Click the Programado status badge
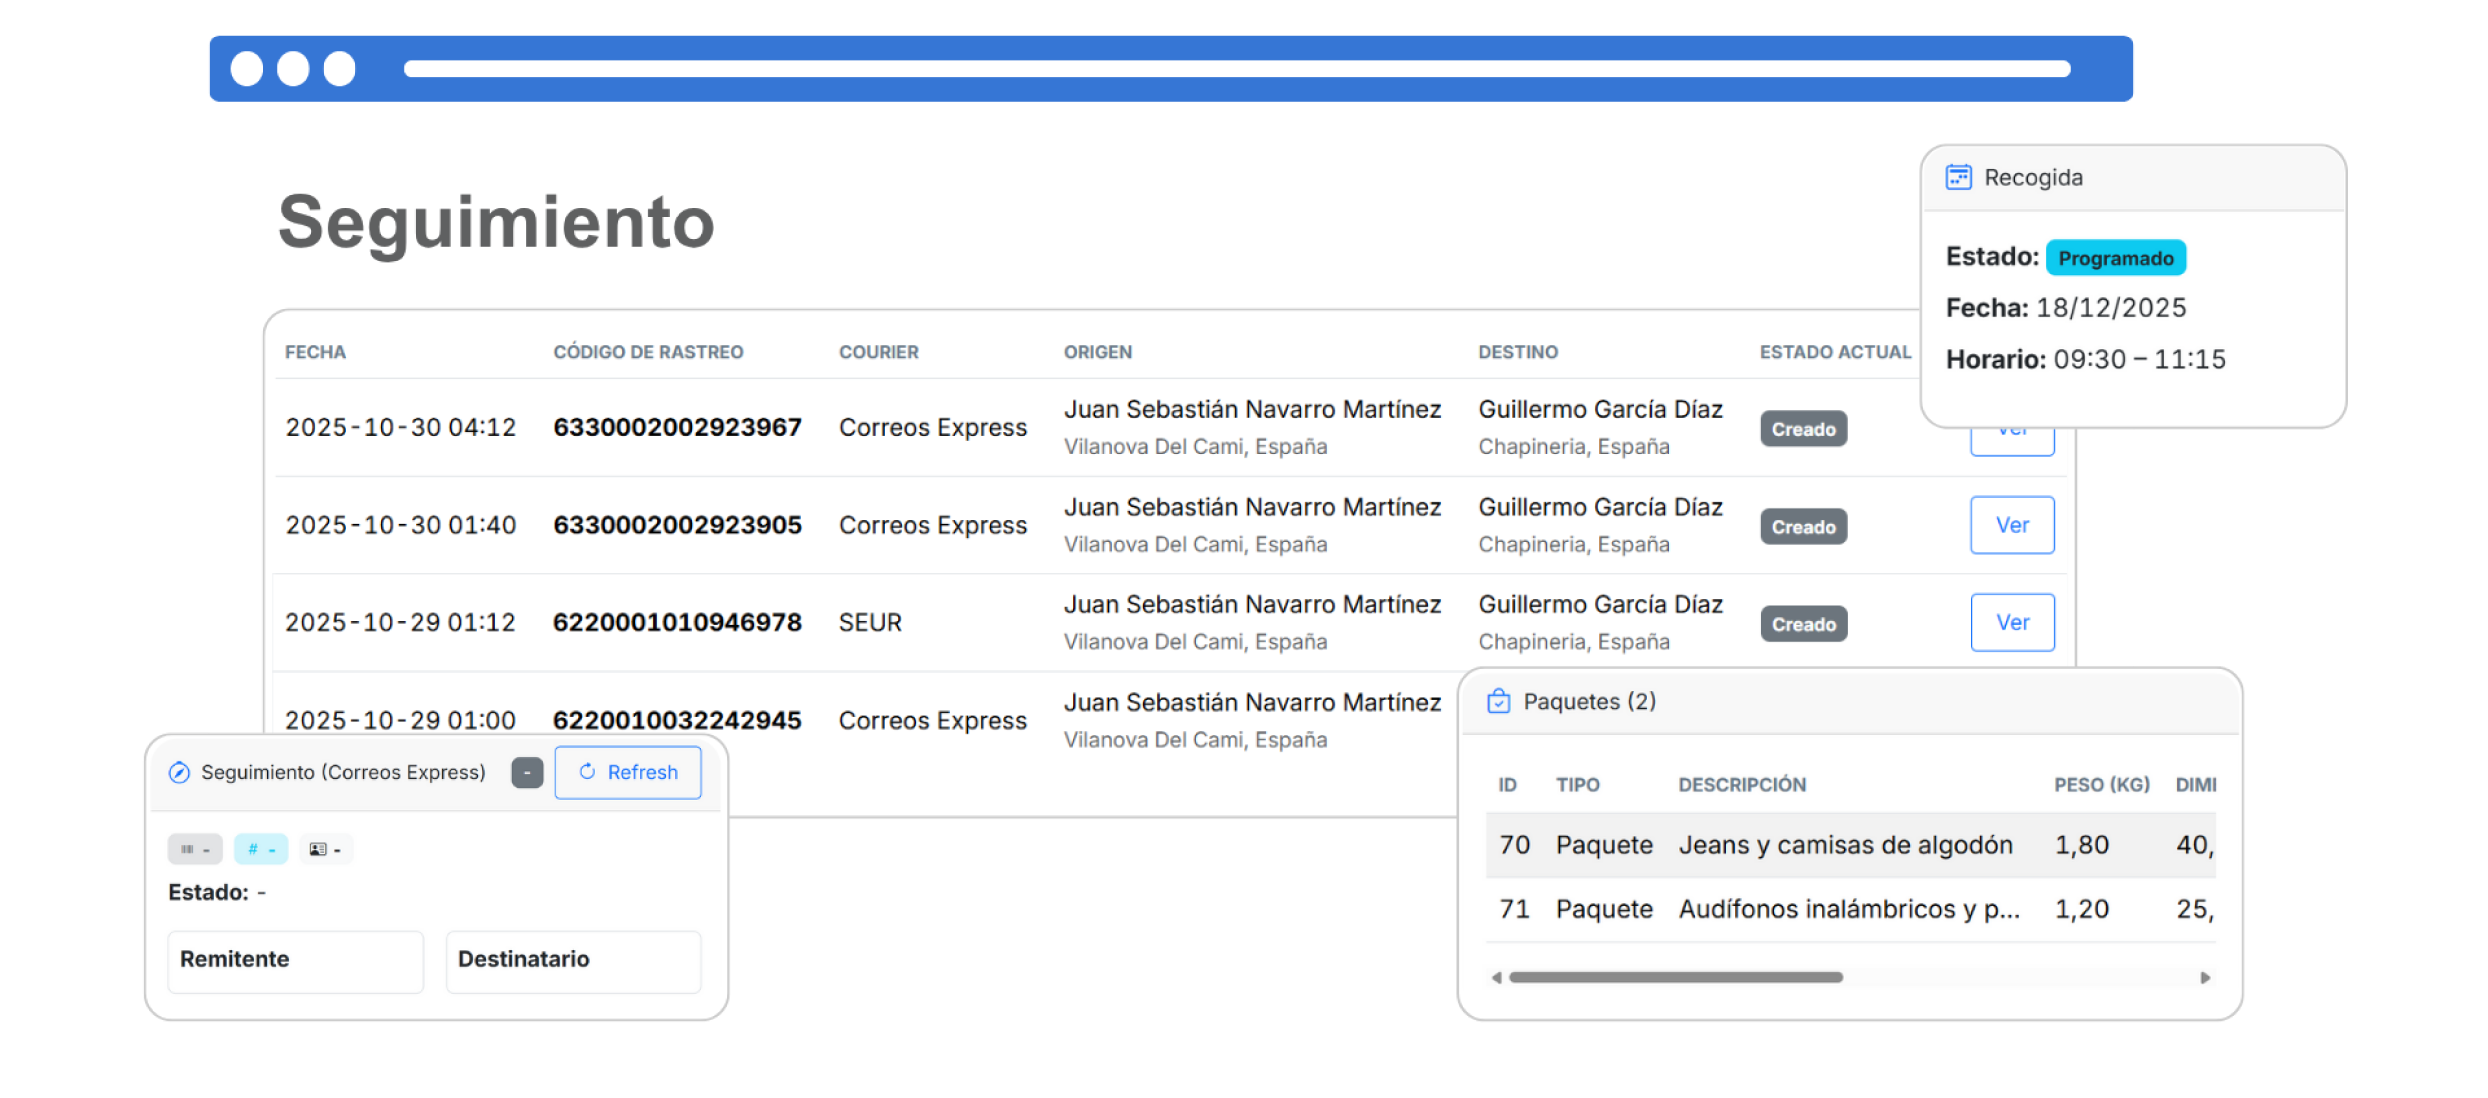This screenshot has width=2488, height=1098. pyautogui.click(x=2115, y=258)
